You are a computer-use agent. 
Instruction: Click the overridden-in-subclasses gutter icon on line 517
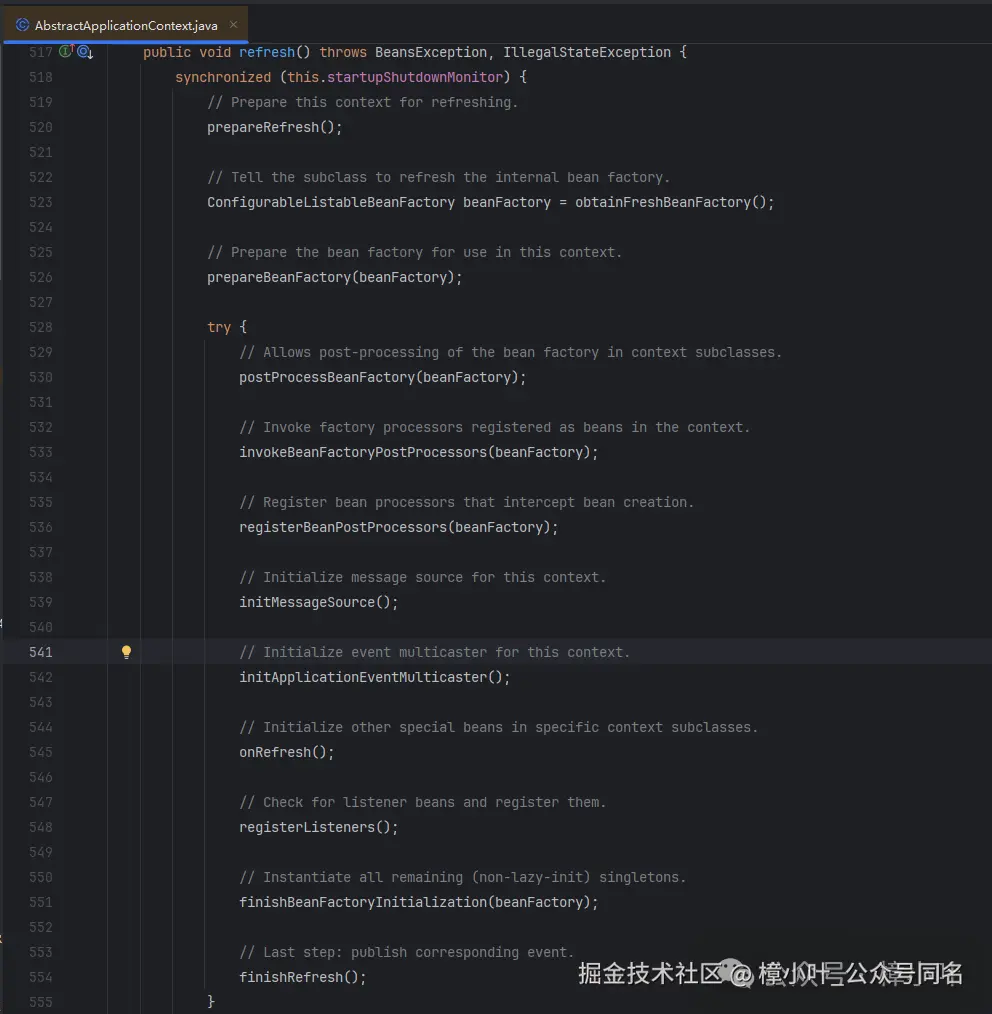tap(85, 52)
